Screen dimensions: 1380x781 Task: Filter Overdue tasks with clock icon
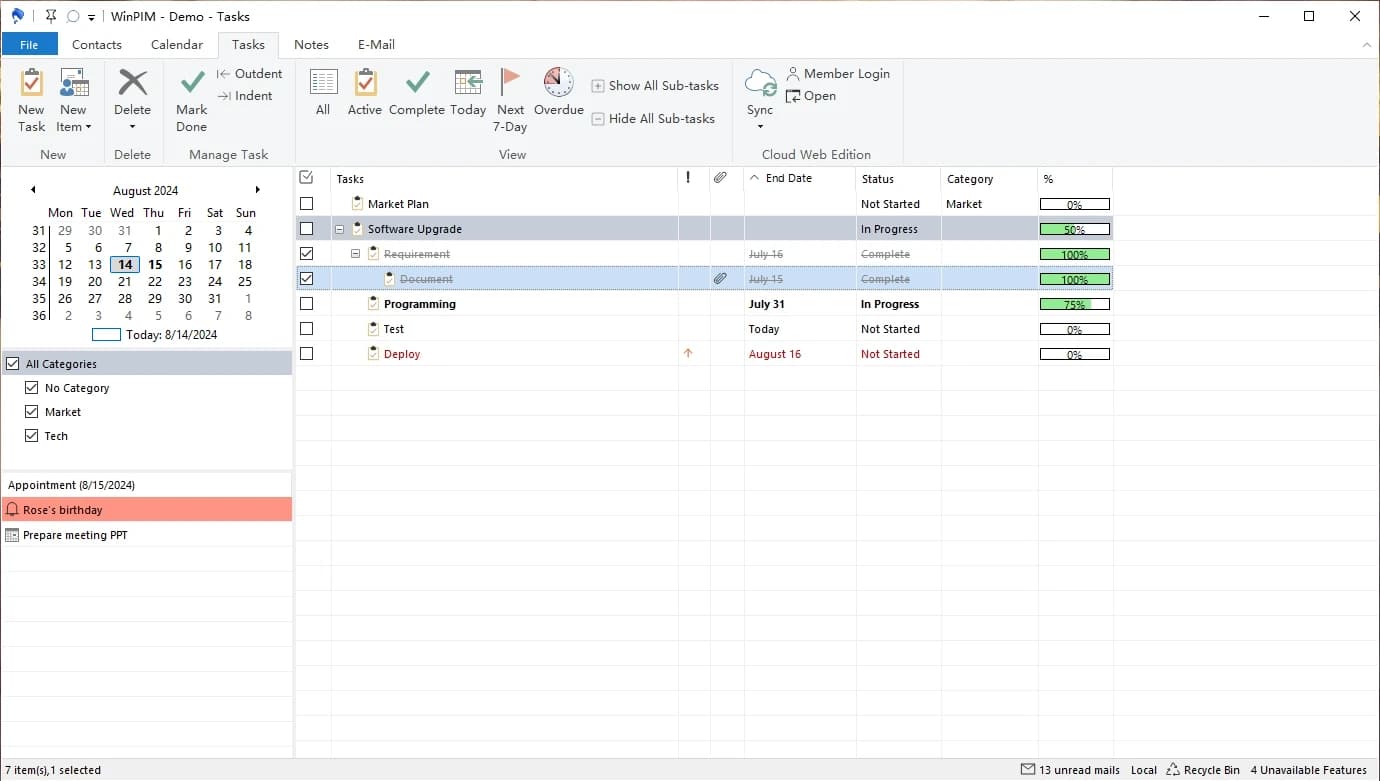[x=558, y=84]
